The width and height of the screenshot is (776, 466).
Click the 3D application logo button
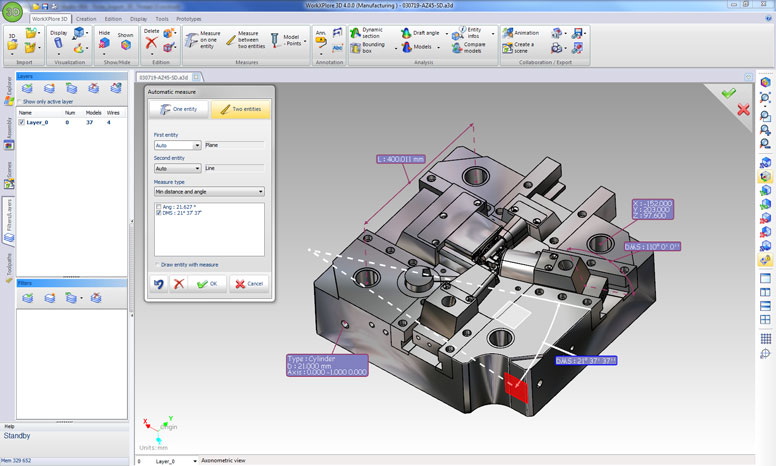(12, 11)
